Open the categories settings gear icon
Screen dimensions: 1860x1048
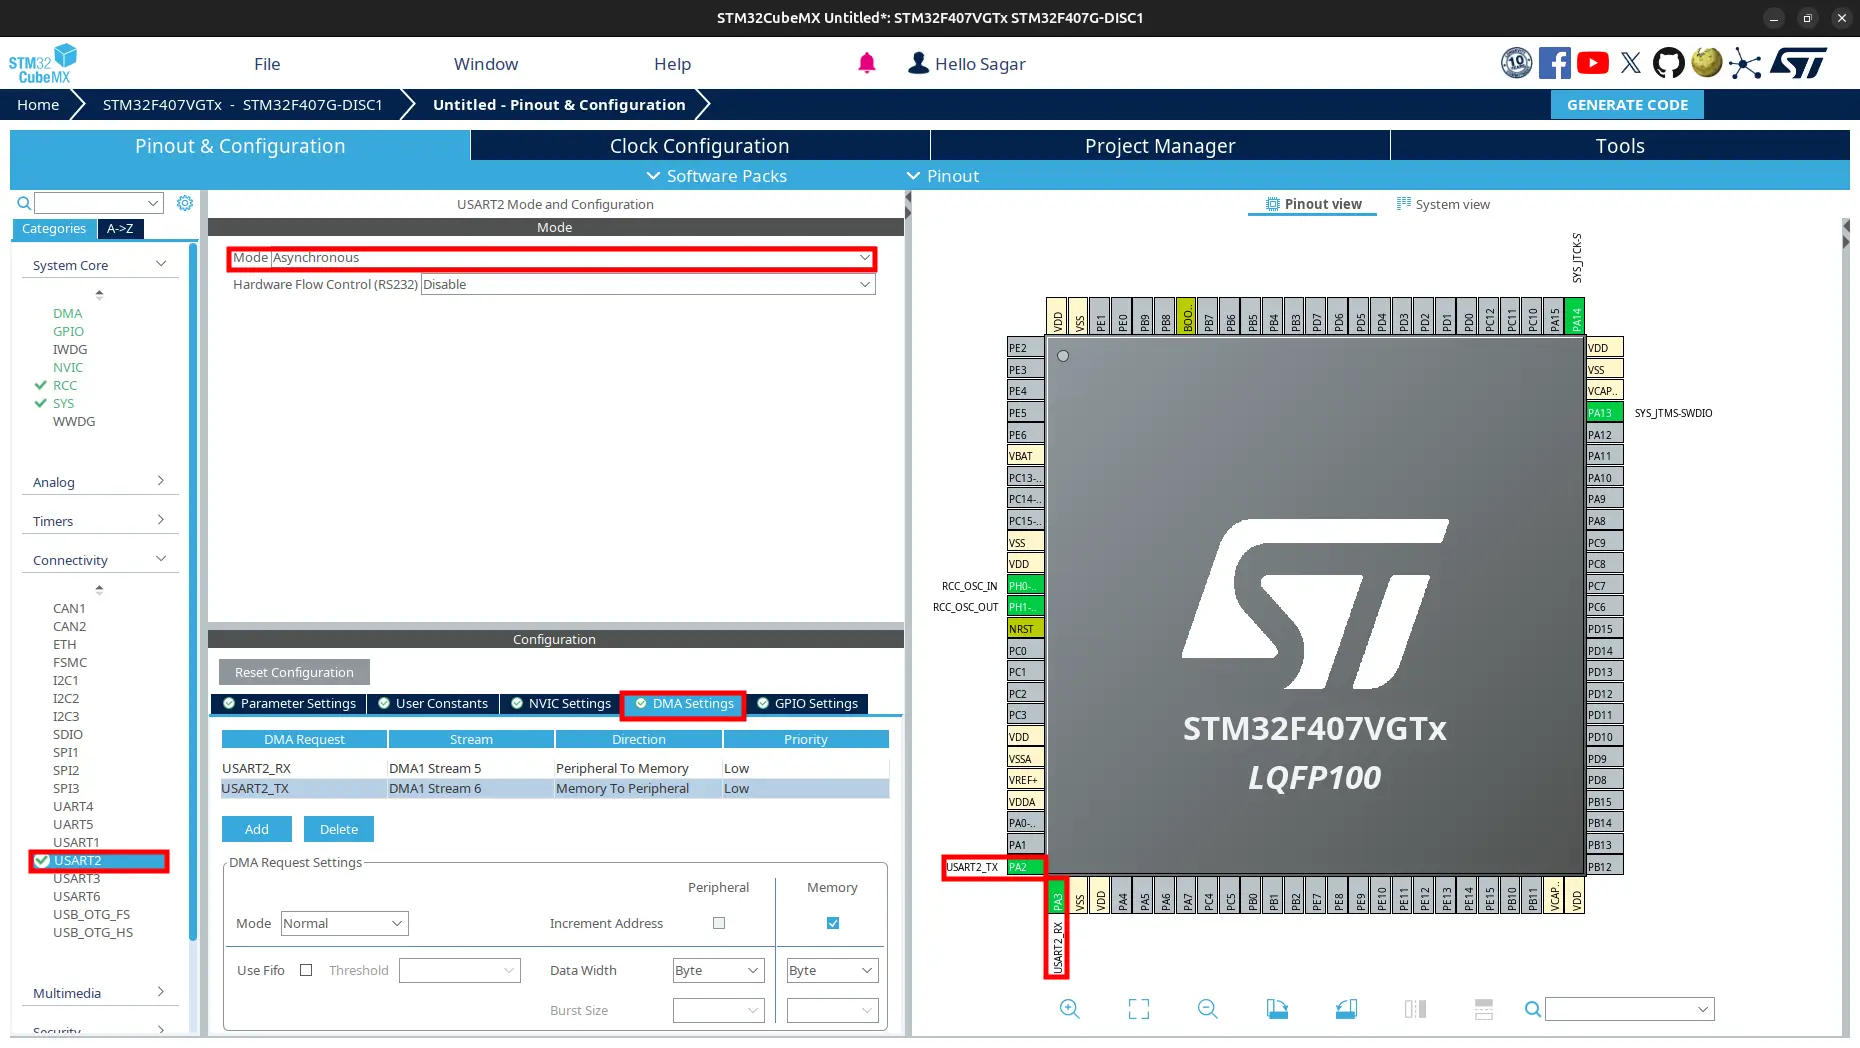[185, 203]
